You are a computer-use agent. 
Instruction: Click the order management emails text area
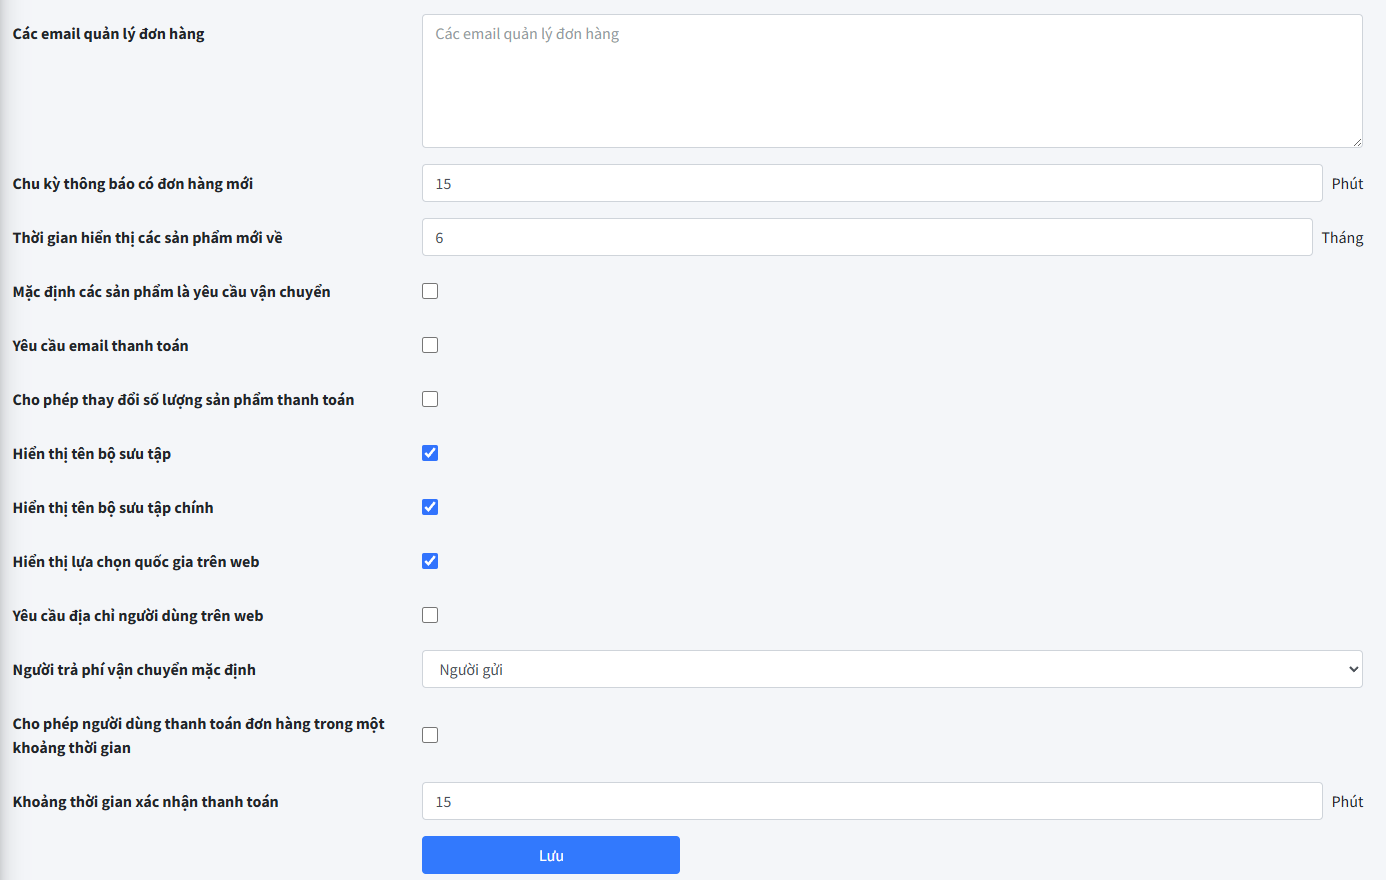tap(890, 81)
